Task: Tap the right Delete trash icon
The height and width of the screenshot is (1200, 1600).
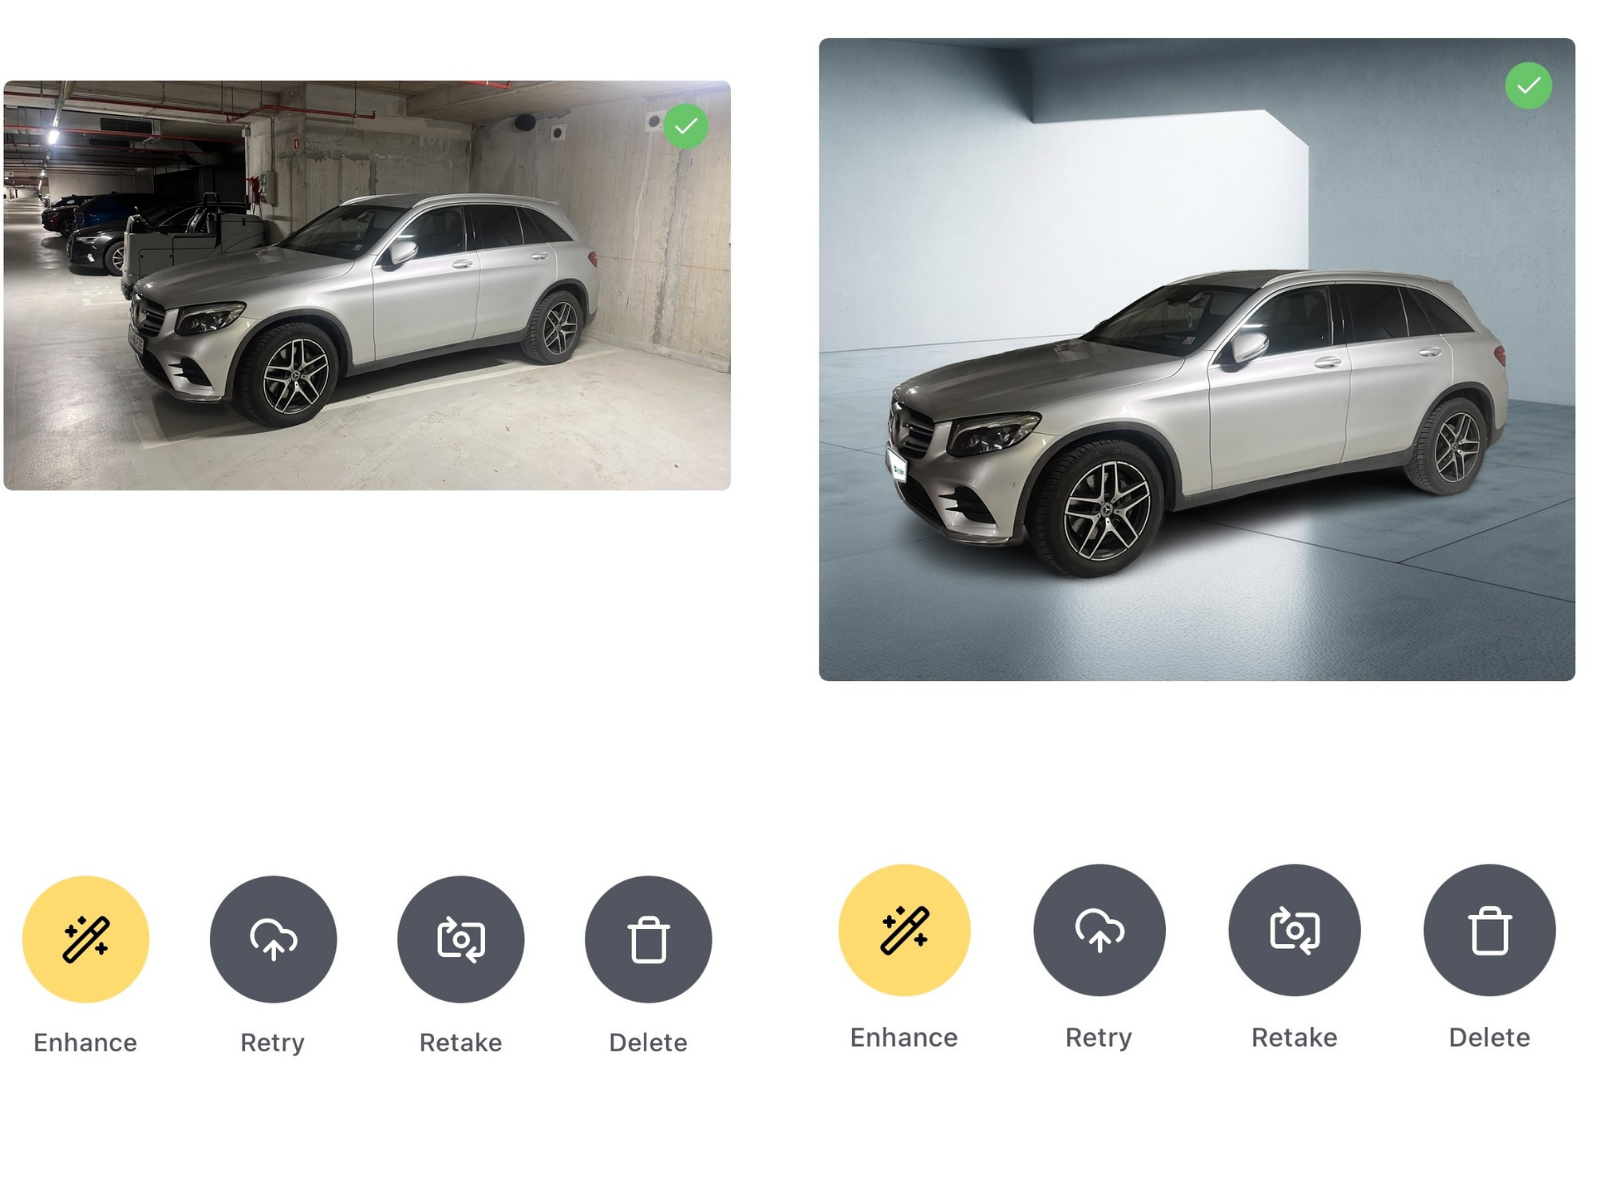Action: (x=1489, y=930)
